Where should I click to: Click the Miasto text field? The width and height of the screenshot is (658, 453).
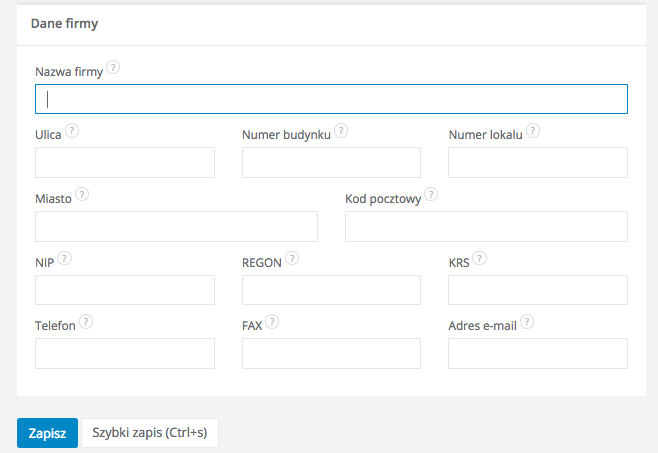(176, 226)
